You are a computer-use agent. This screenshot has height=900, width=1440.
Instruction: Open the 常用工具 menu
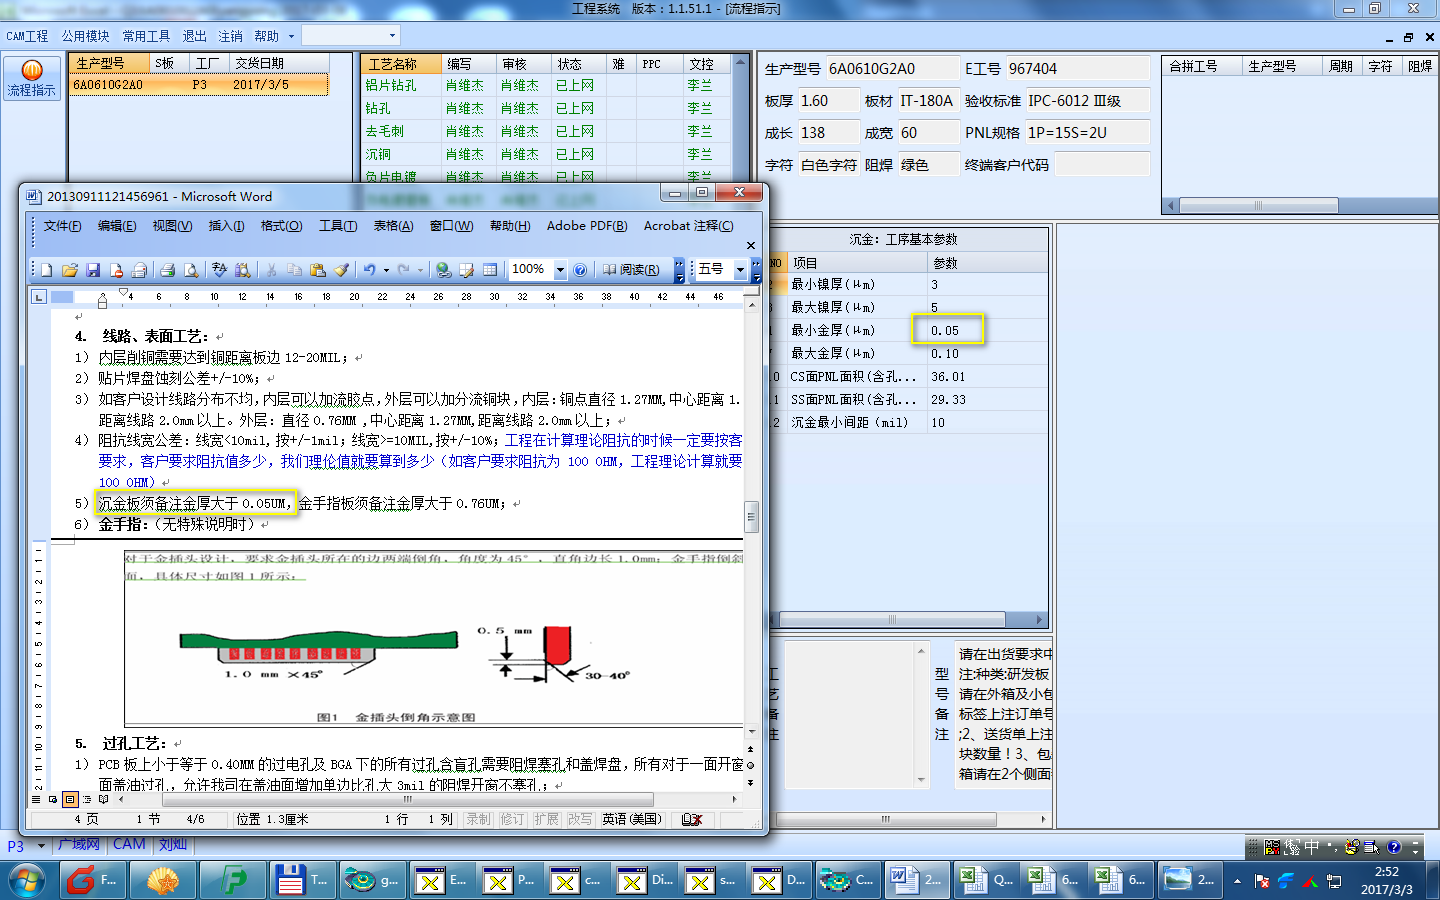coord(146,36)
